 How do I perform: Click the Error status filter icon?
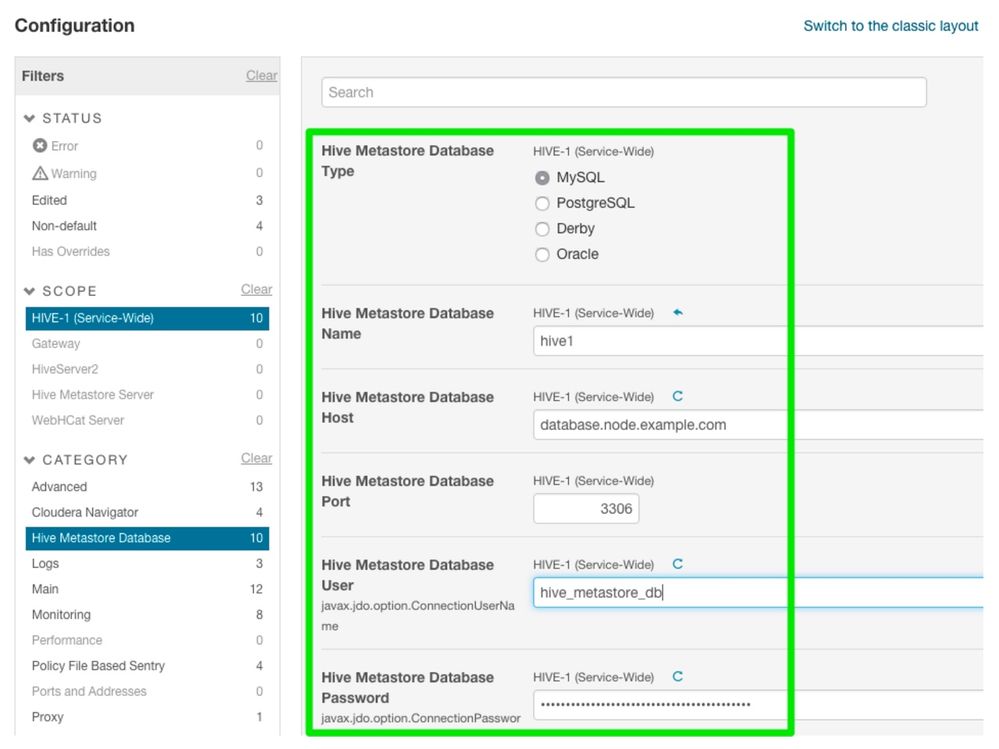[40, 146]
